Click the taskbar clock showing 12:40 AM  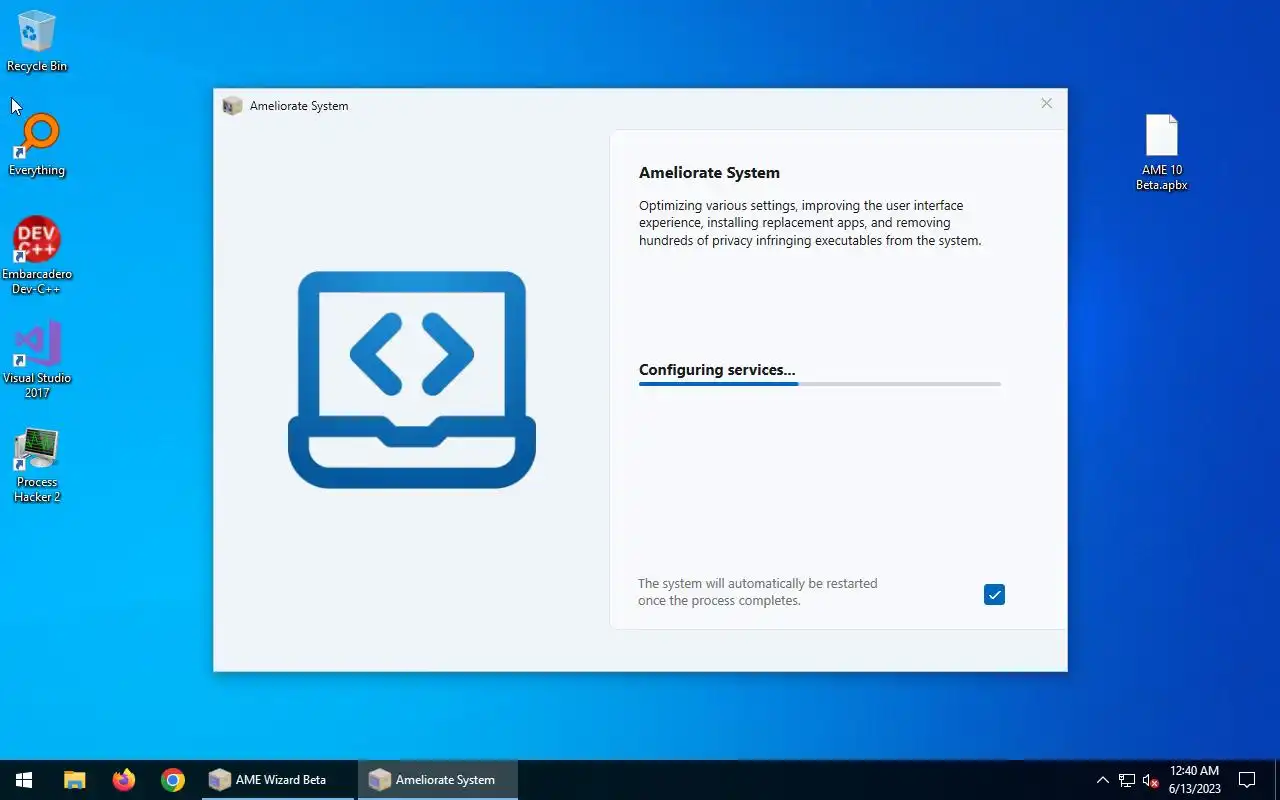coord(1195,780)
